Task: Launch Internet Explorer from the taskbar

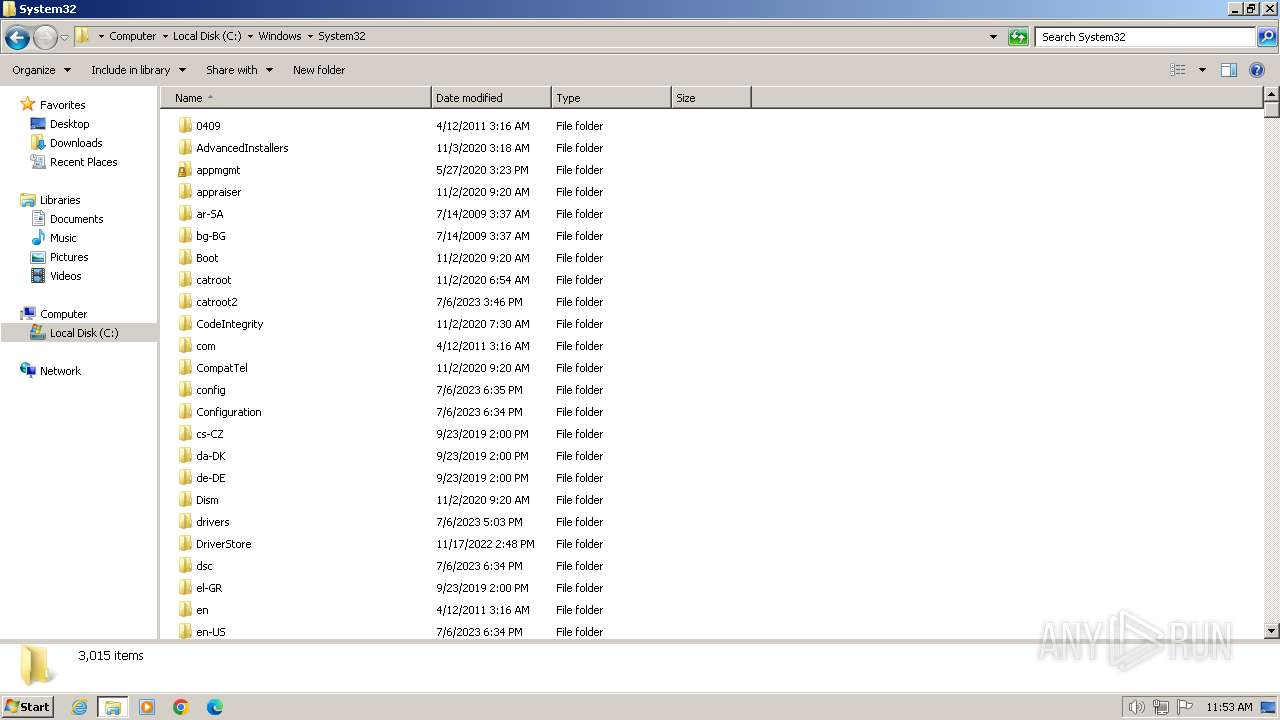Action: (x=79, y=707)
